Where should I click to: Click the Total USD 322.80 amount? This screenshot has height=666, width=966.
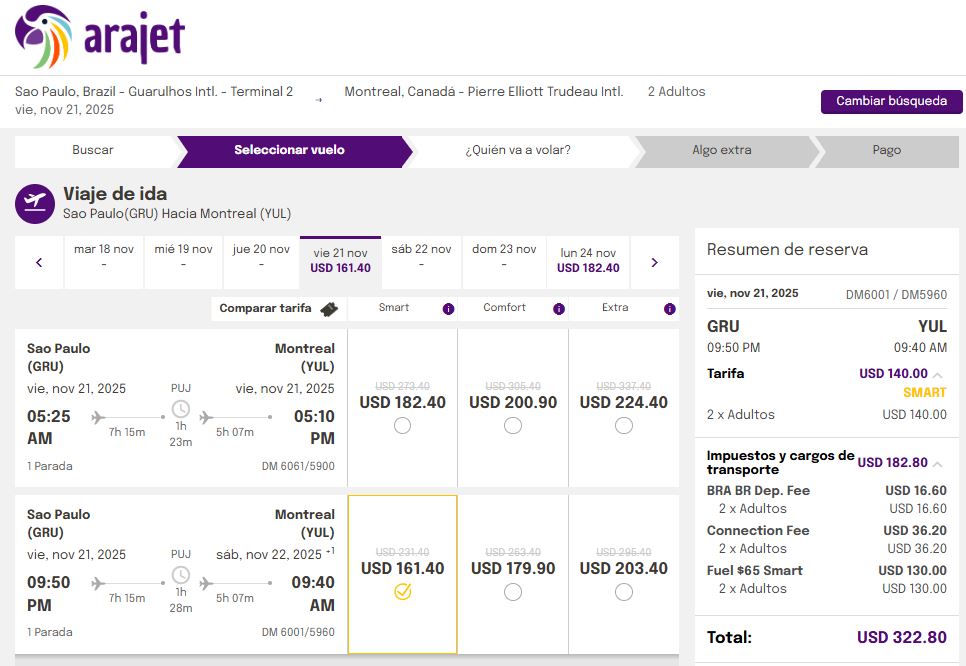(902, 637)
